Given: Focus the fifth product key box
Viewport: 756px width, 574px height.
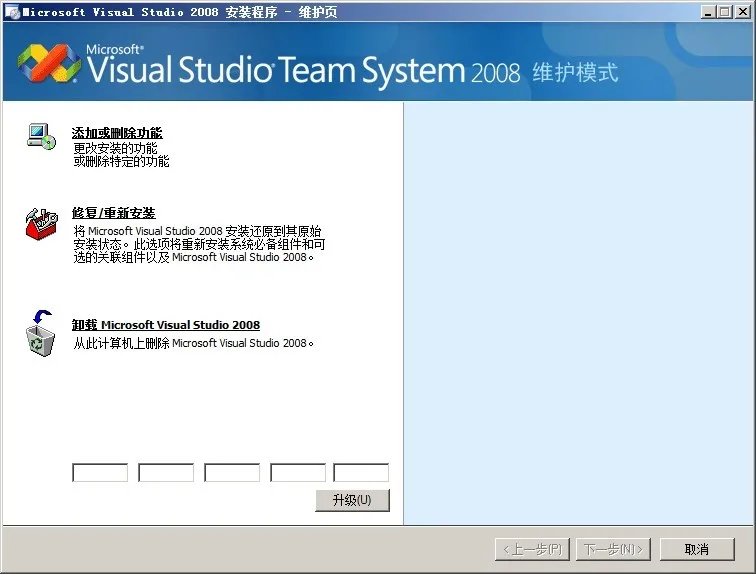Looking at the screenshot, I should [x=361, y=473].
